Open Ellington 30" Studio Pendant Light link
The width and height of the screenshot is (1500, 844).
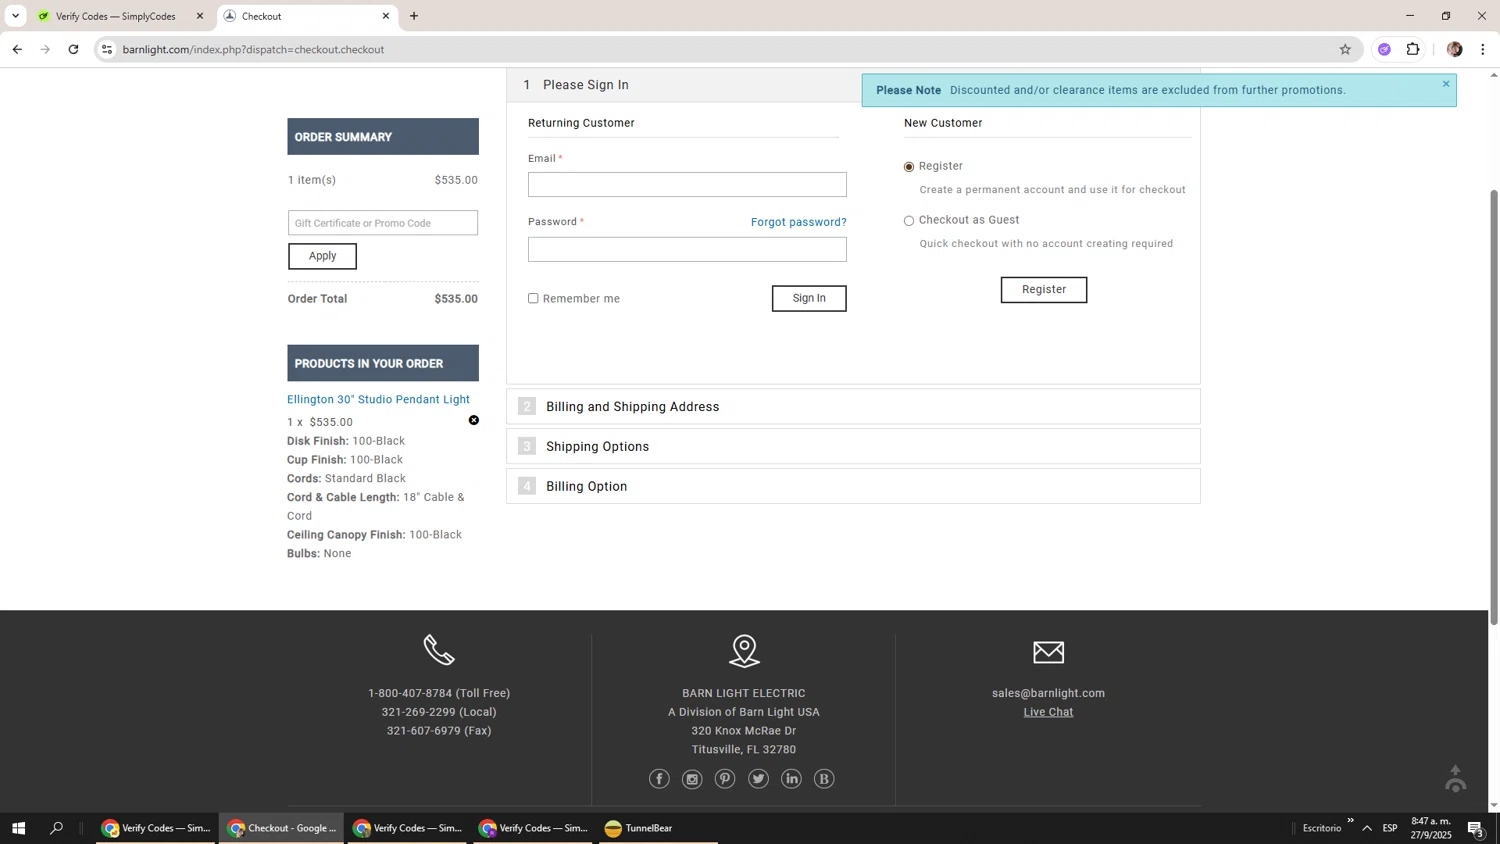(x=378, y=399)
